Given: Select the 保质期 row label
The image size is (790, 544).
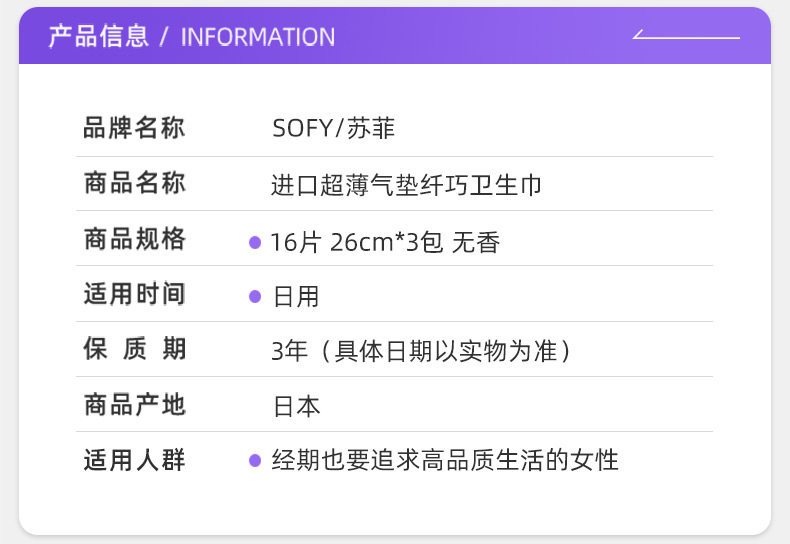Looking at the screenshot, I should (x=134, y=350).
